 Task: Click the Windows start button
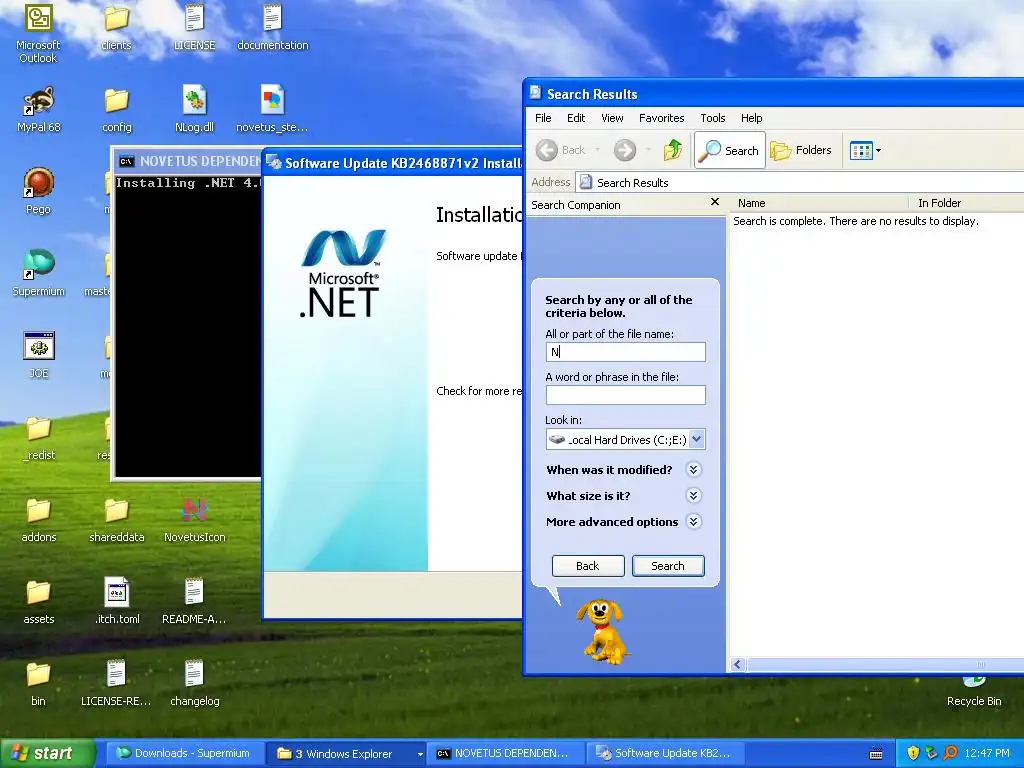(x=47, y=754)
